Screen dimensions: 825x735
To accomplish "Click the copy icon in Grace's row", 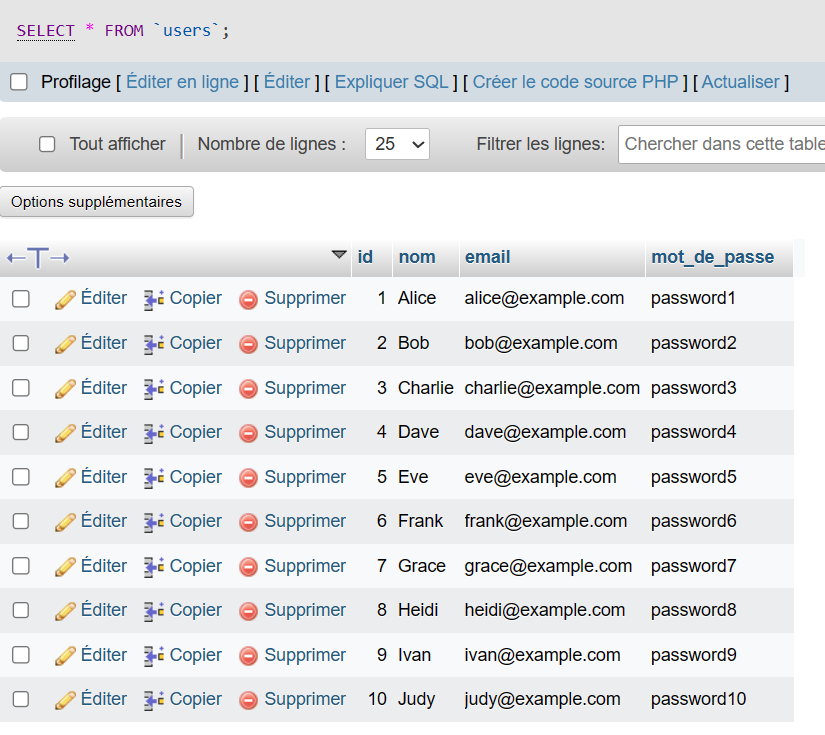I will (x=154, y=567).
